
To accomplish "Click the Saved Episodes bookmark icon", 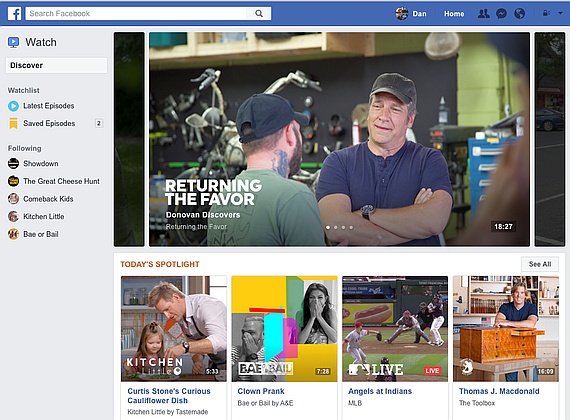I will [13, 123].
